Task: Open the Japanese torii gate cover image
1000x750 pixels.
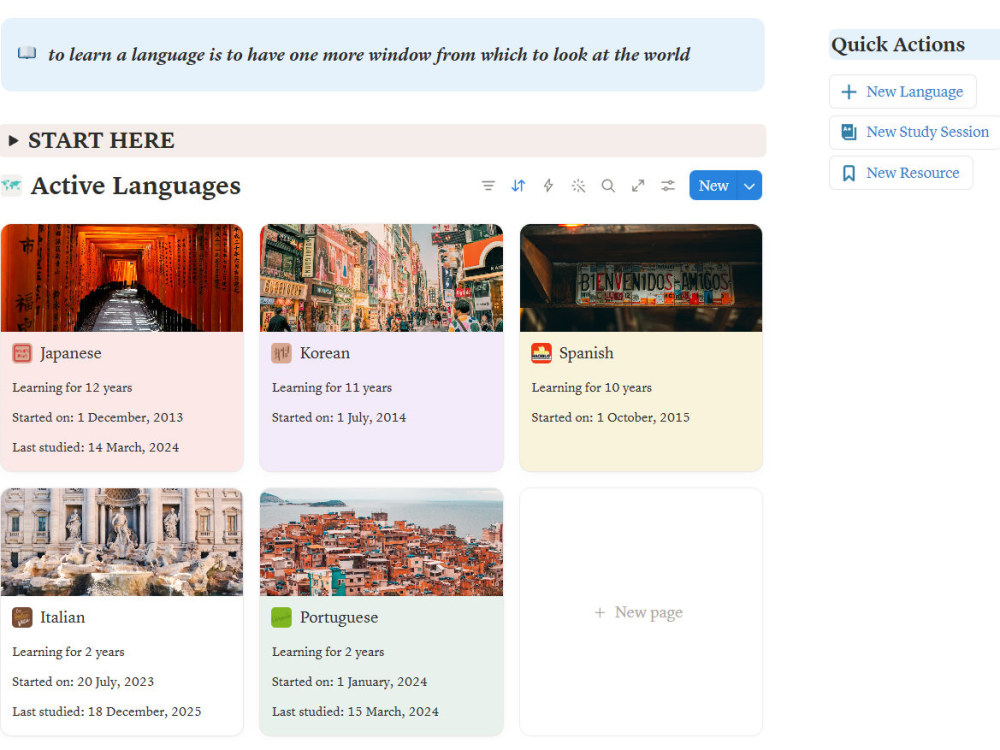Action: point(122,277)
